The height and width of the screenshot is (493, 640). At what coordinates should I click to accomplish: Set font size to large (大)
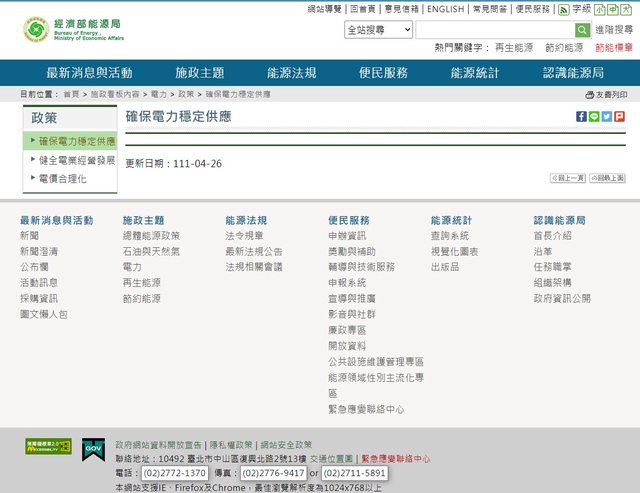tap(624, 9)
